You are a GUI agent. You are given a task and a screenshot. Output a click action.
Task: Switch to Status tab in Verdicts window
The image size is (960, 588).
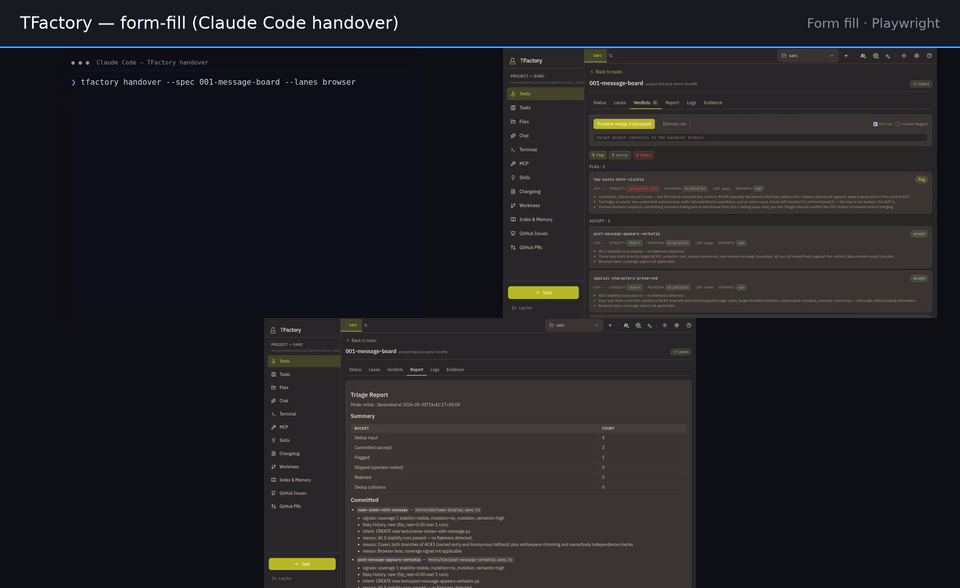pos(599,103)
